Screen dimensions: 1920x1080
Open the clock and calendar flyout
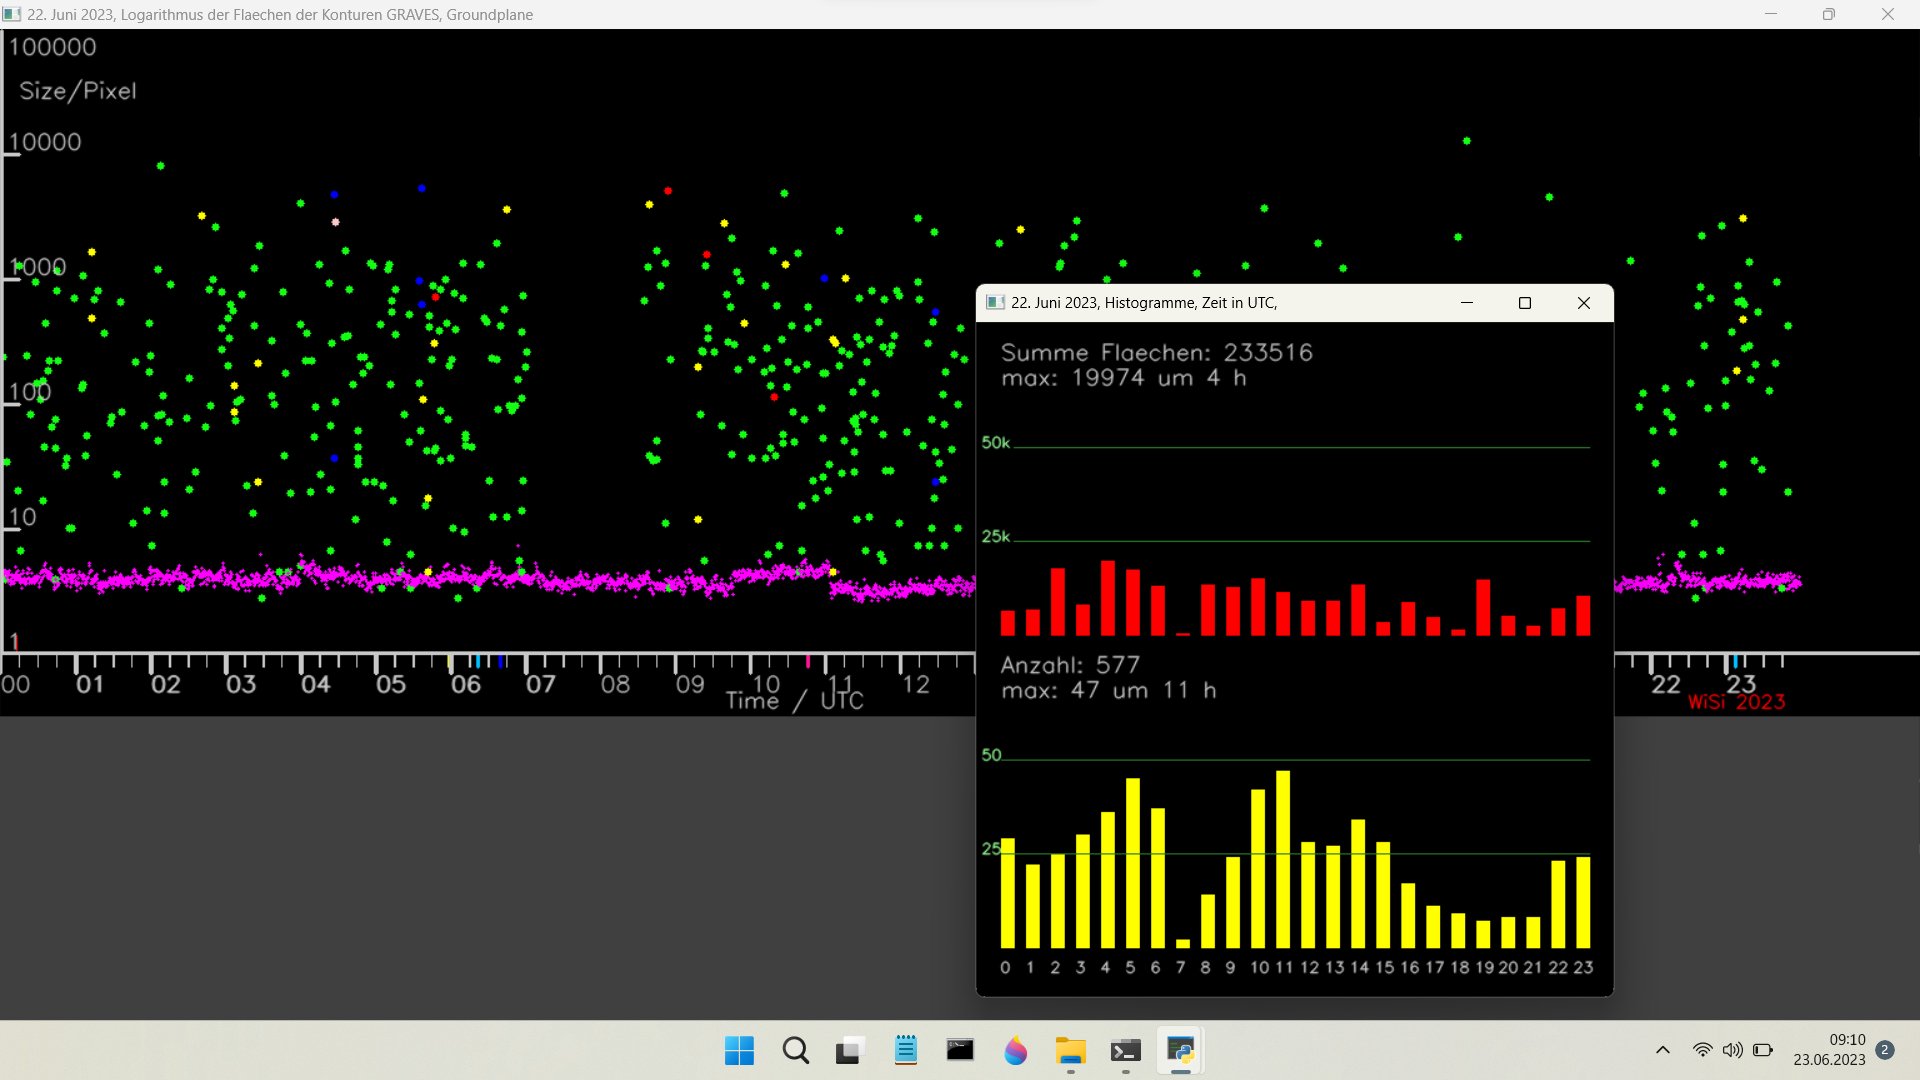pos(1829,1050)
